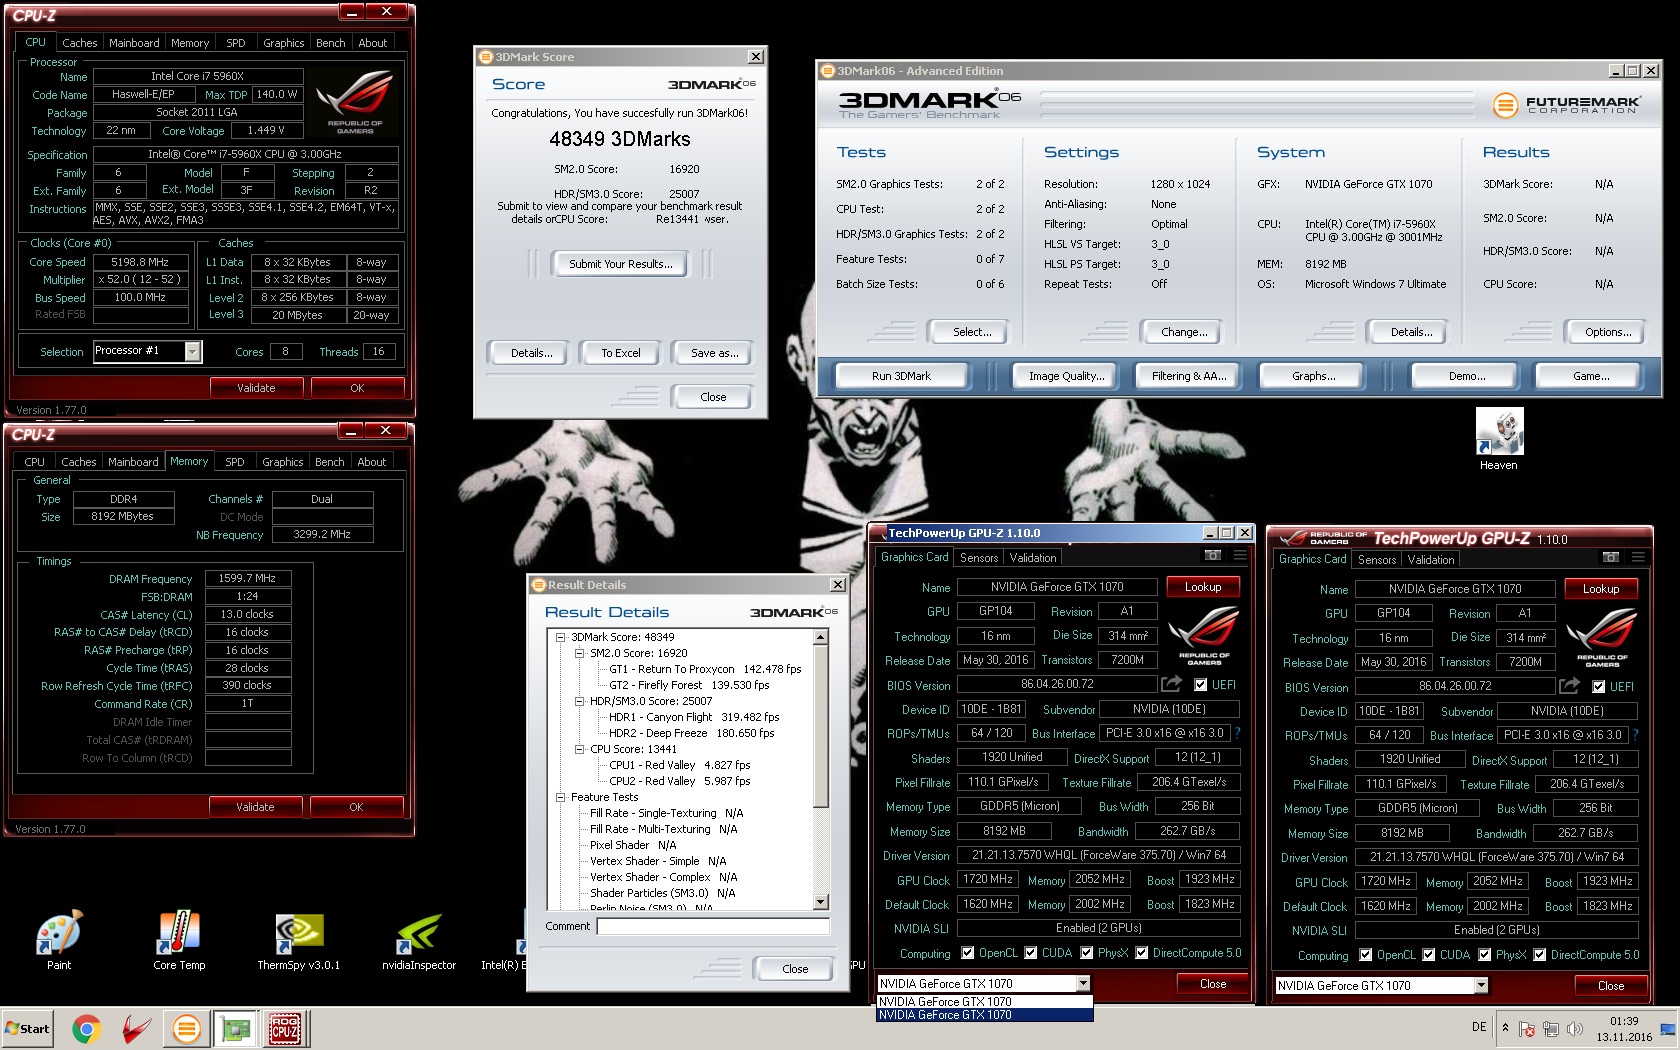Take screenshot with left GPU-Z camera icon
Screen dimensions: 1680x1050
(x=1213, y=555)
